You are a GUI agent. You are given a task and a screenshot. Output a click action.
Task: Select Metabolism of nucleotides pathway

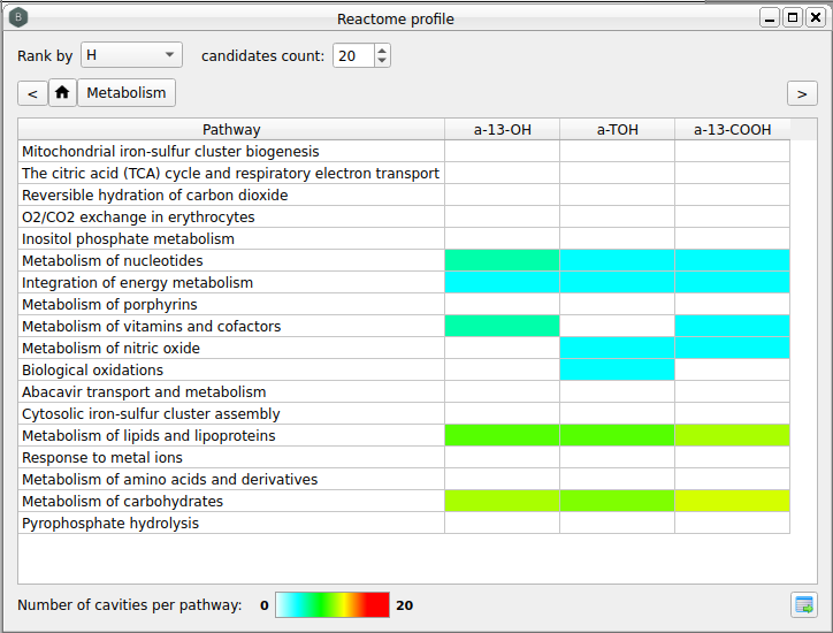(x=231, y=261)
